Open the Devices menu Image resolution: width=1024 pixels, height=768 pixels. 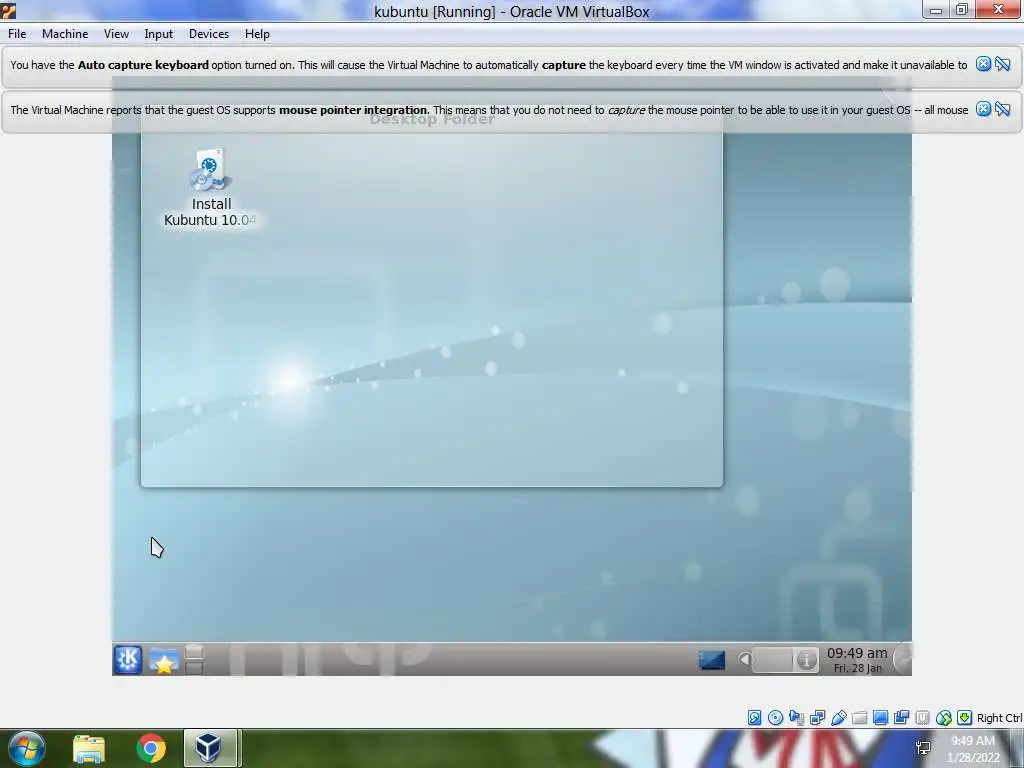tap(209, 34)
